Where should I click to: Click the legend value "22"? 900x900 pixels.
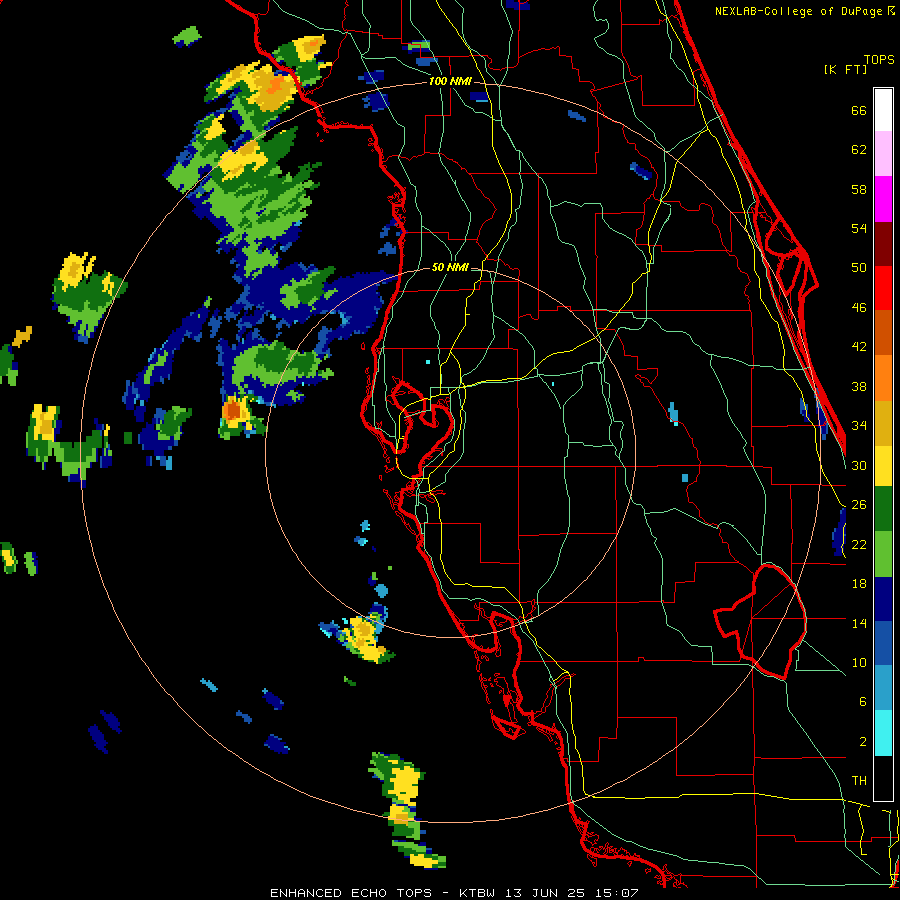coord(859,544)
